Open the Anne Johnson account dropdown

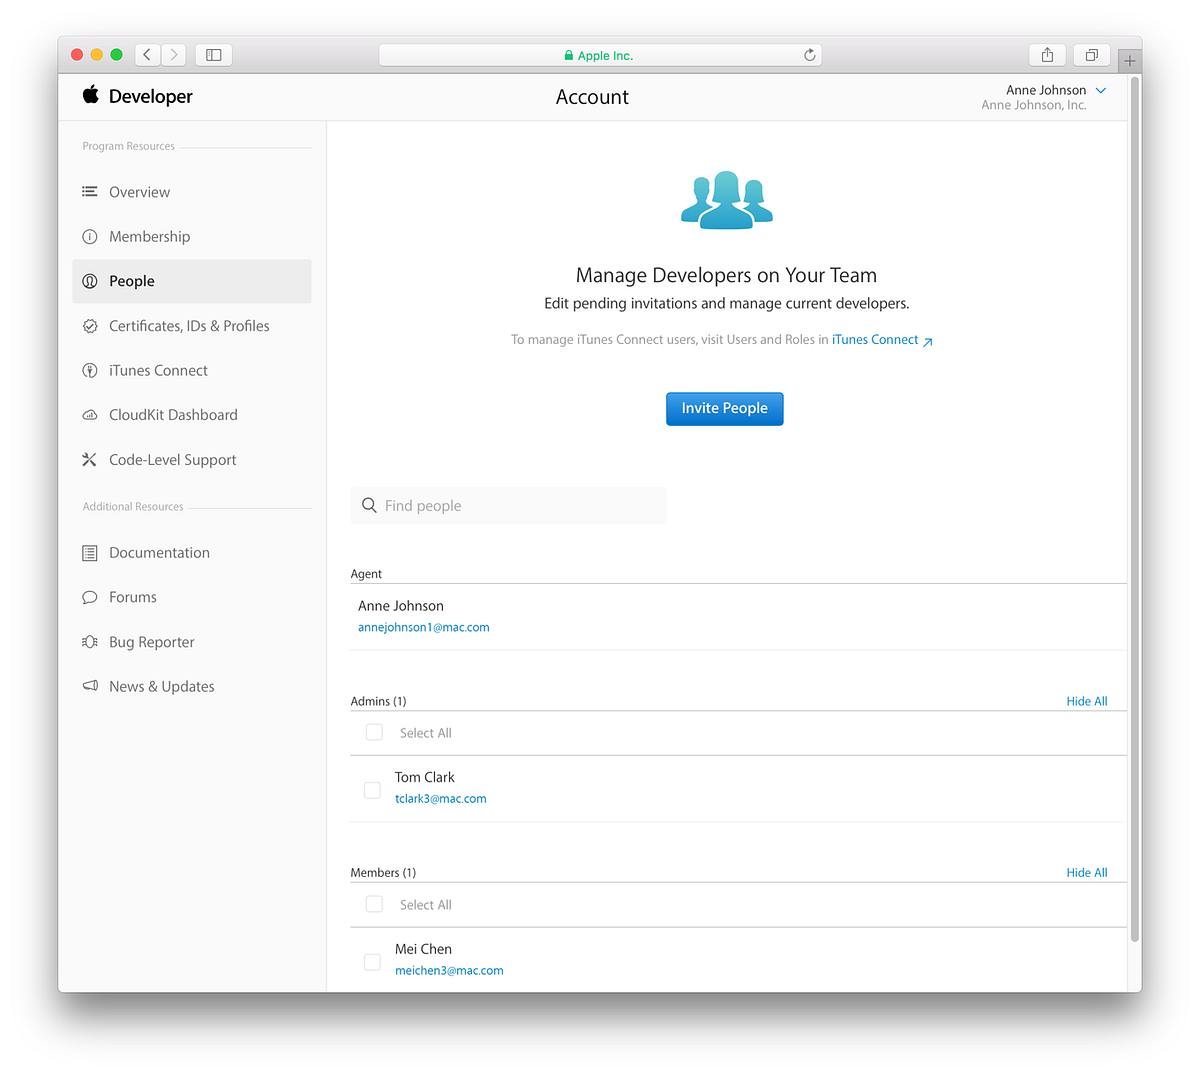1054,90
